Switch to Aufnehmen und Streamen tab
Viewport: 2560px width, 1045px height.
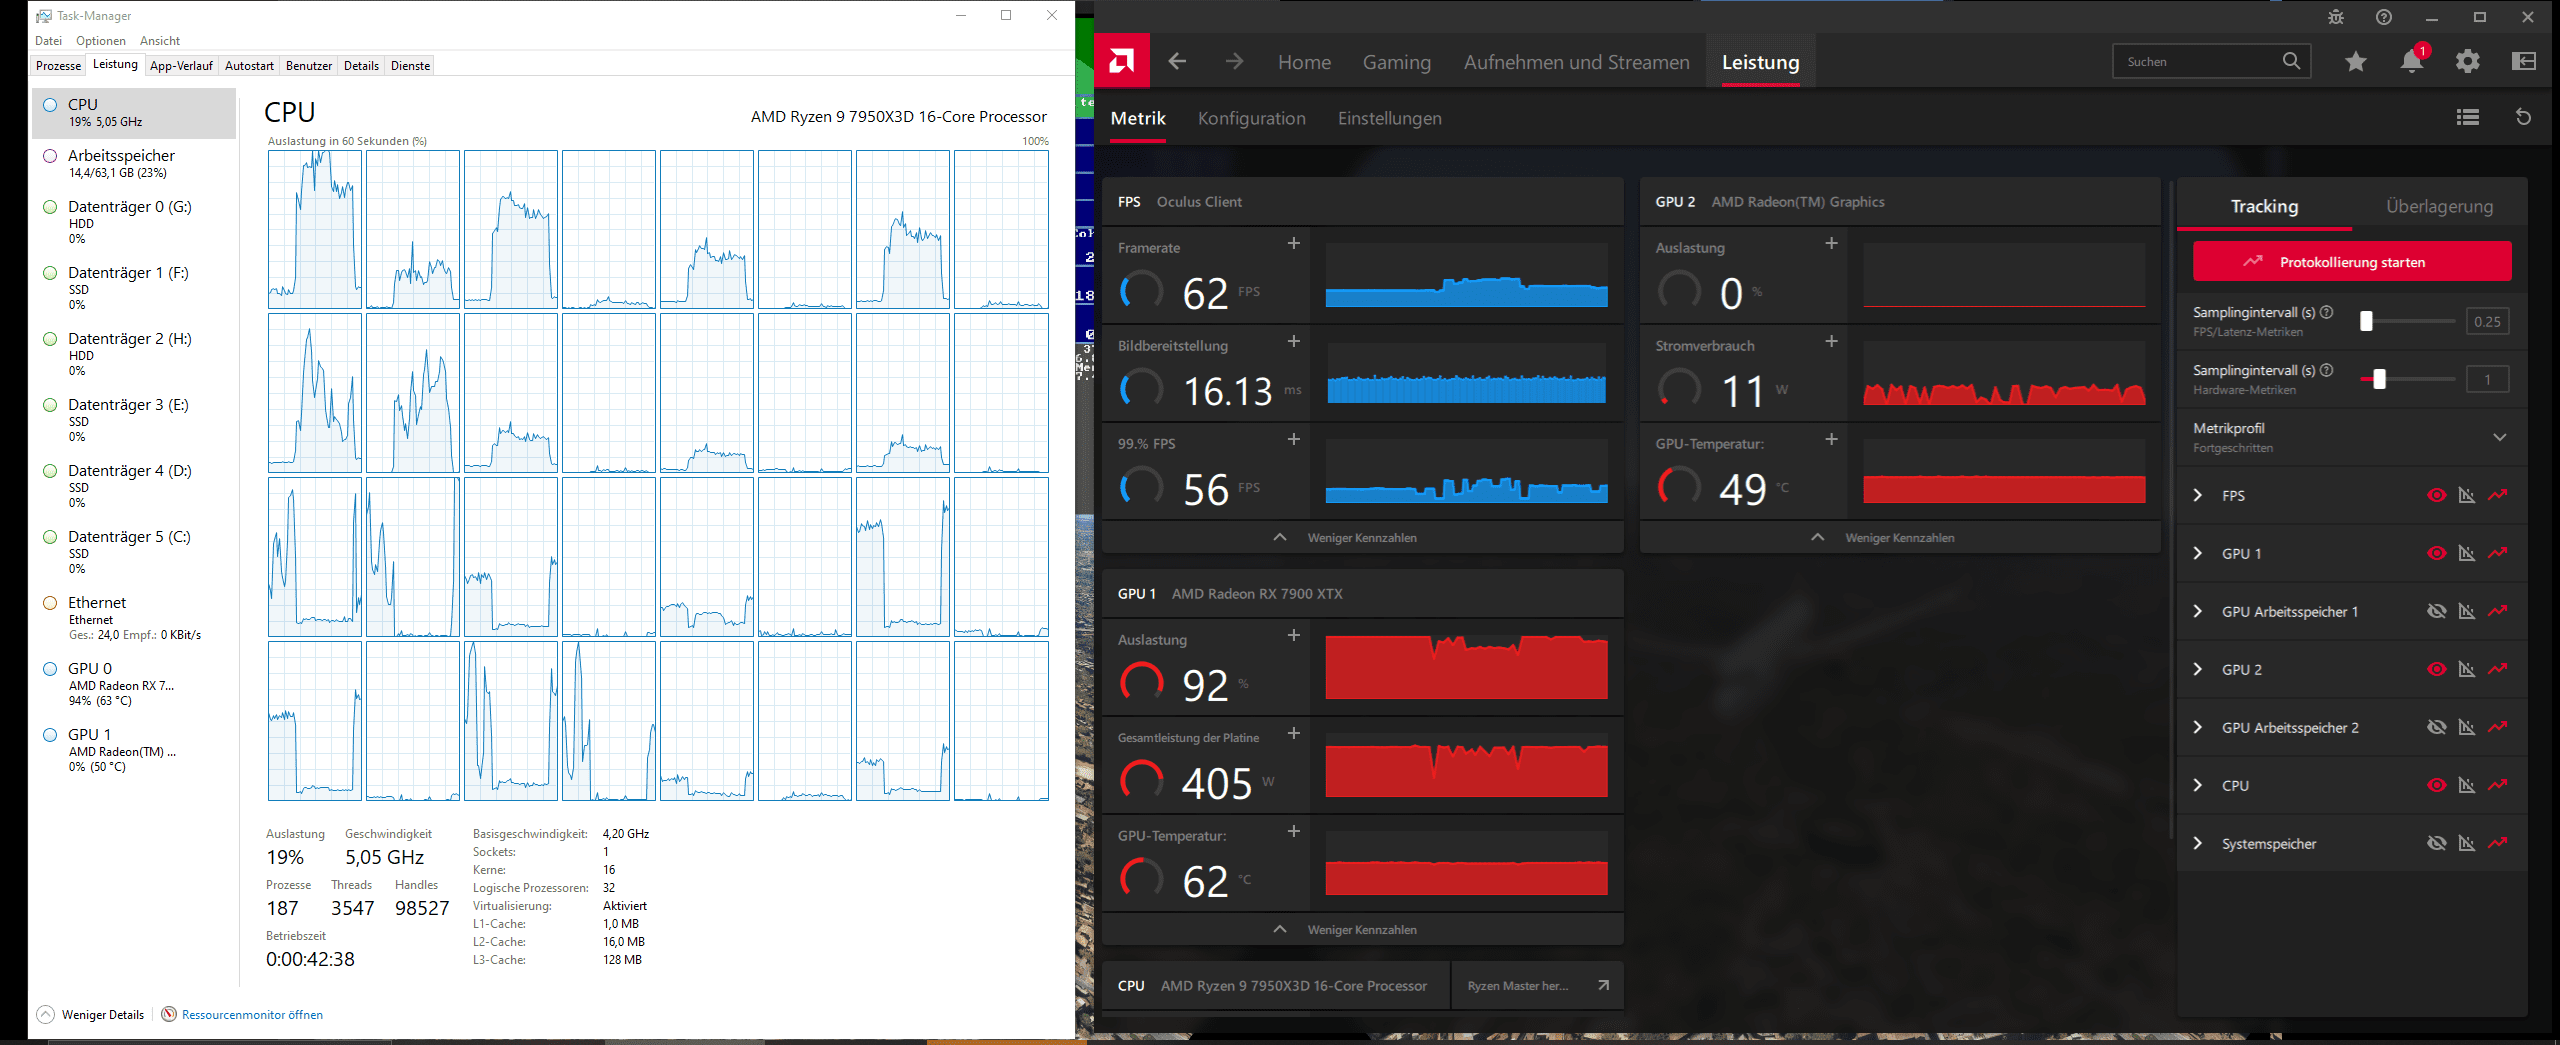click(1577, 62)
